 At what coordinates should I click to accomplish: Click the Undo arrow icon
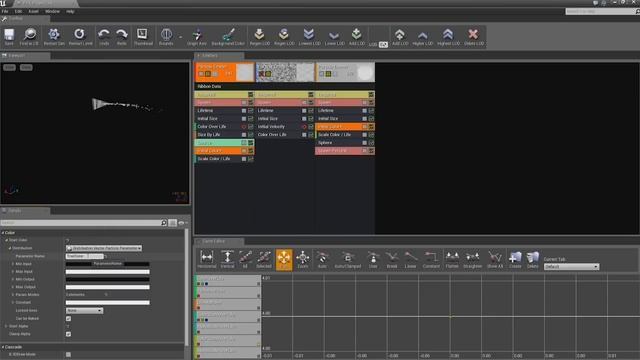point(104,35)
